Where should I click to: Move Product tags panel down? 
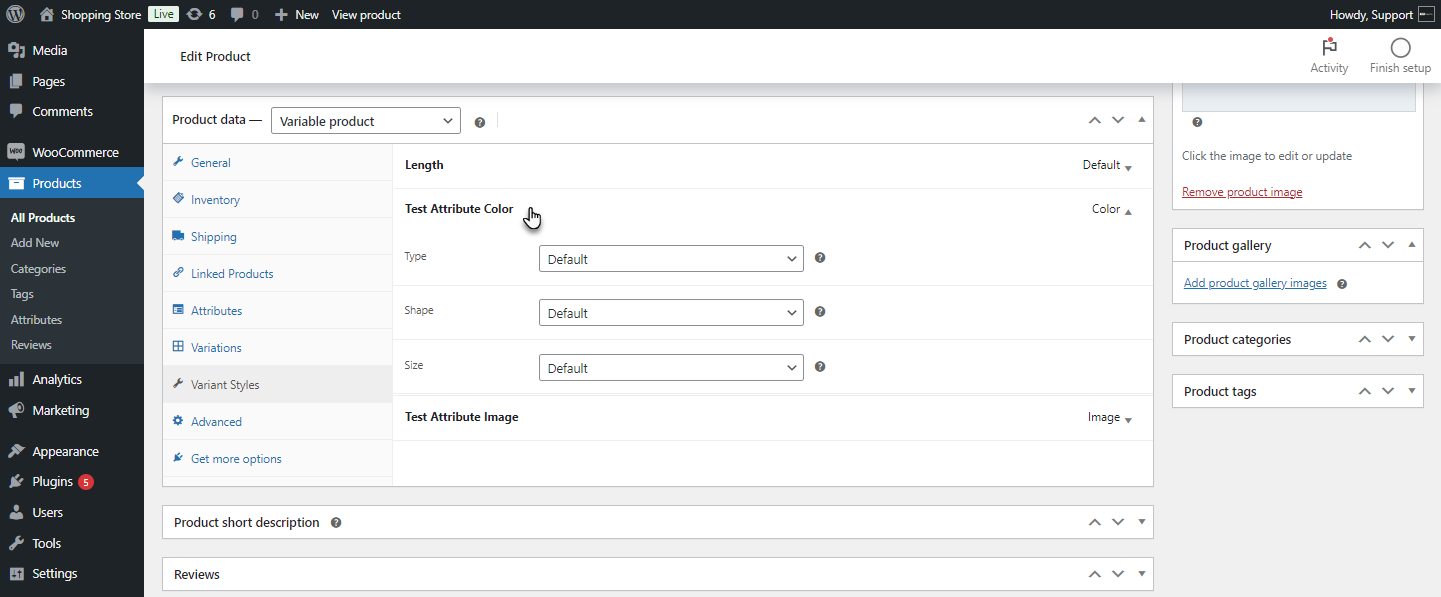coord(1388,391)
